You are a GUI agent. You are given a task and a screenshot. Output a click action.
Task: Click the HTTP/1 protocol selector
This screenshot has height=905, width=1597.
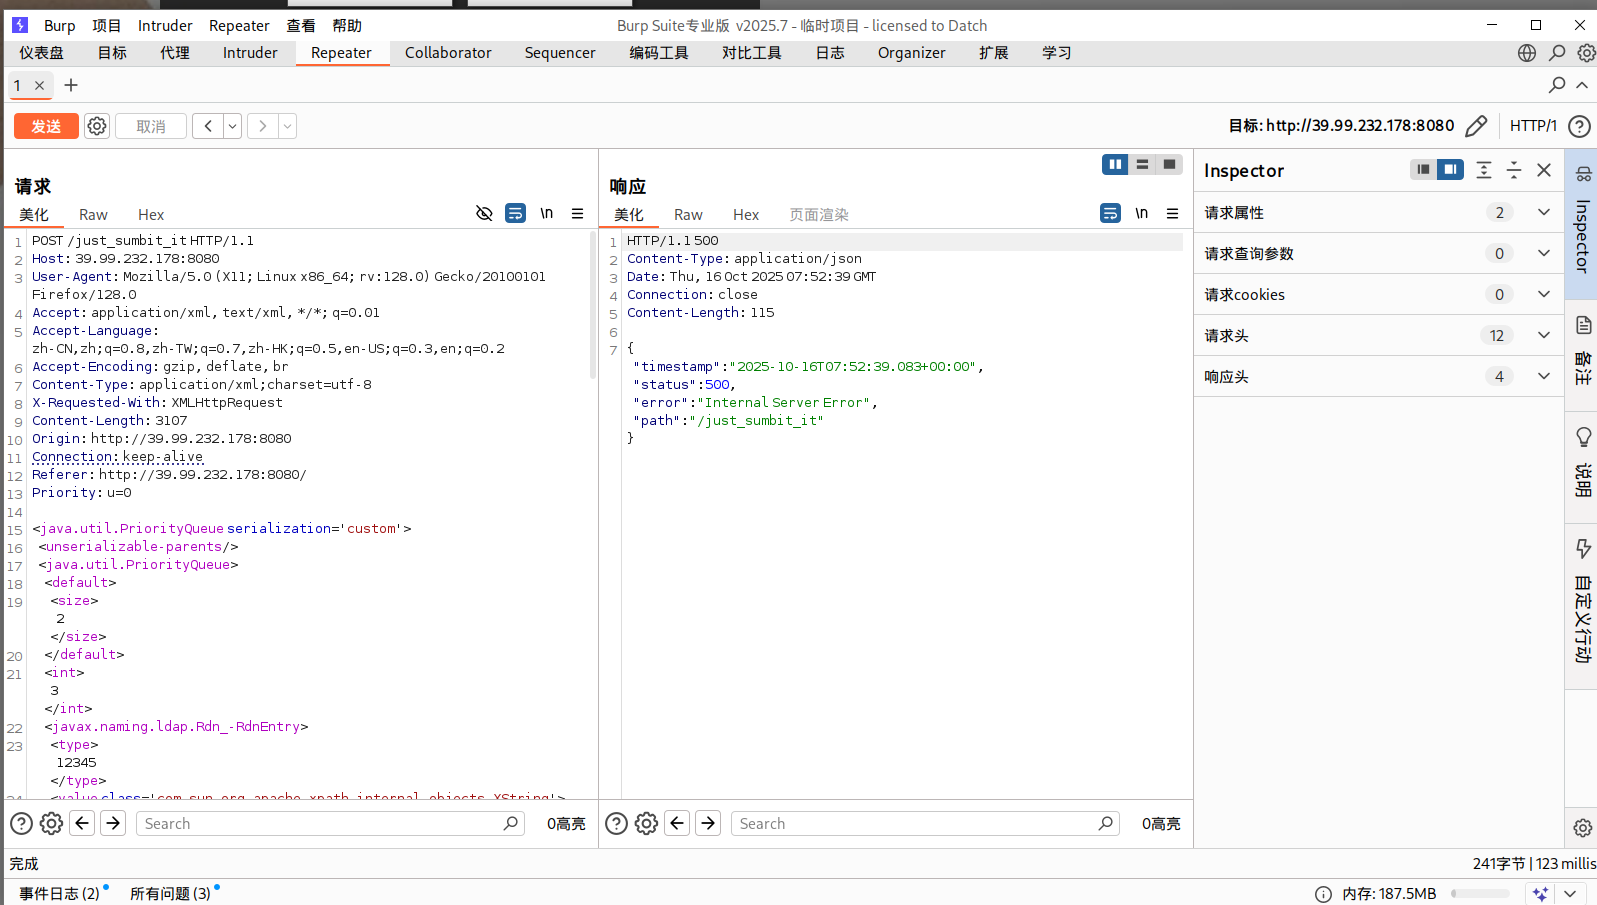tap(1533, 126)
